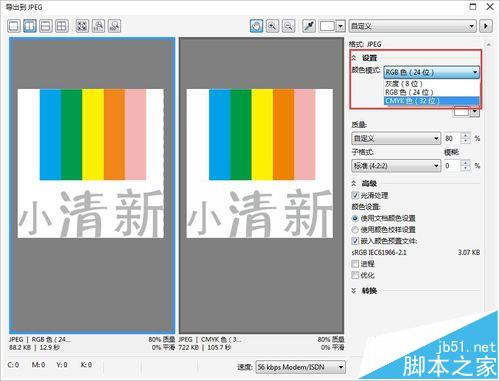Toggle the 嵌入颜色预置文件 checkbox
Screen dimensions: 500x381
click(355, 241)
